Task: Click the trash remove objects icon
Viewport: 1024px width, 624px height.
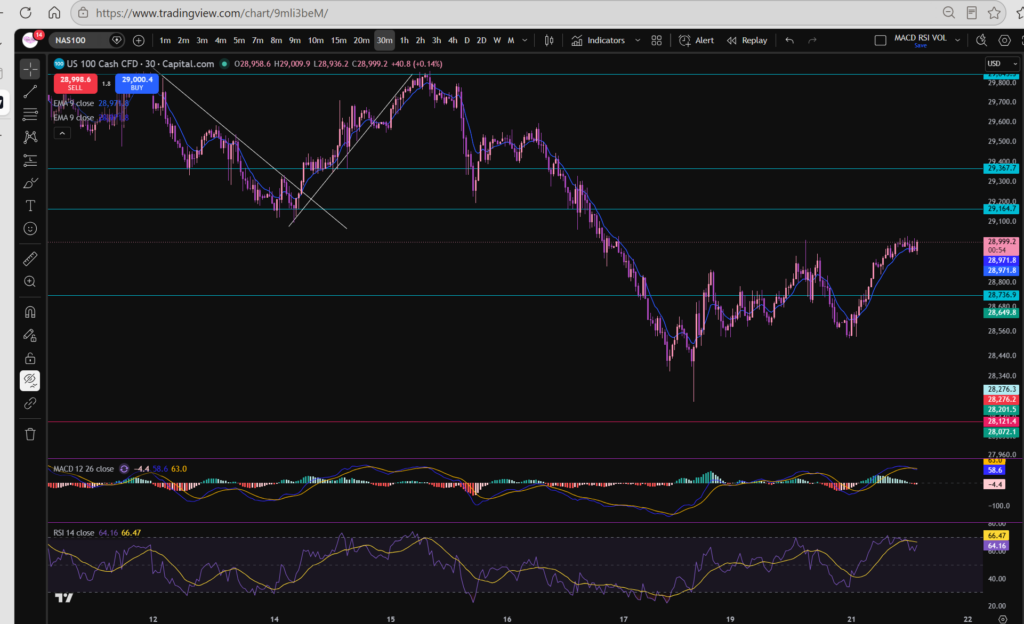Action: (30, 434)
